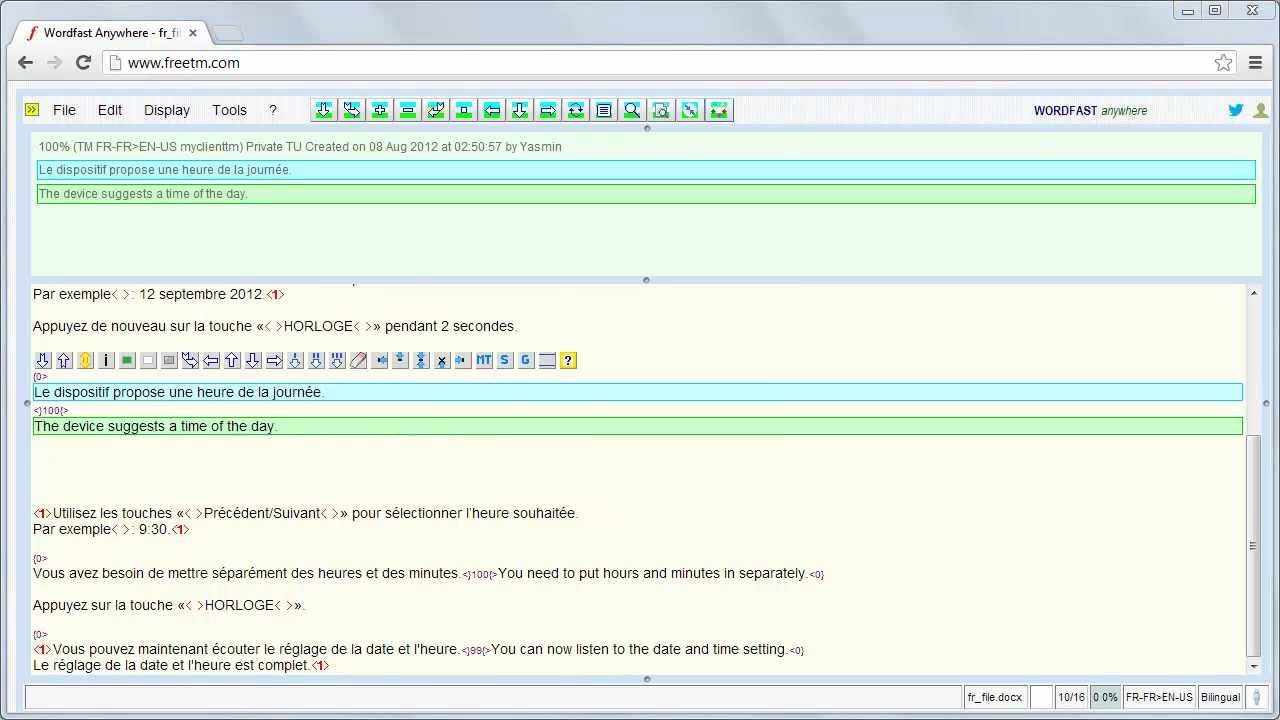Screen dimensions: 1280x720
Task: Click the WORDFAST anywhere logo text
Action: point(1091,111)
